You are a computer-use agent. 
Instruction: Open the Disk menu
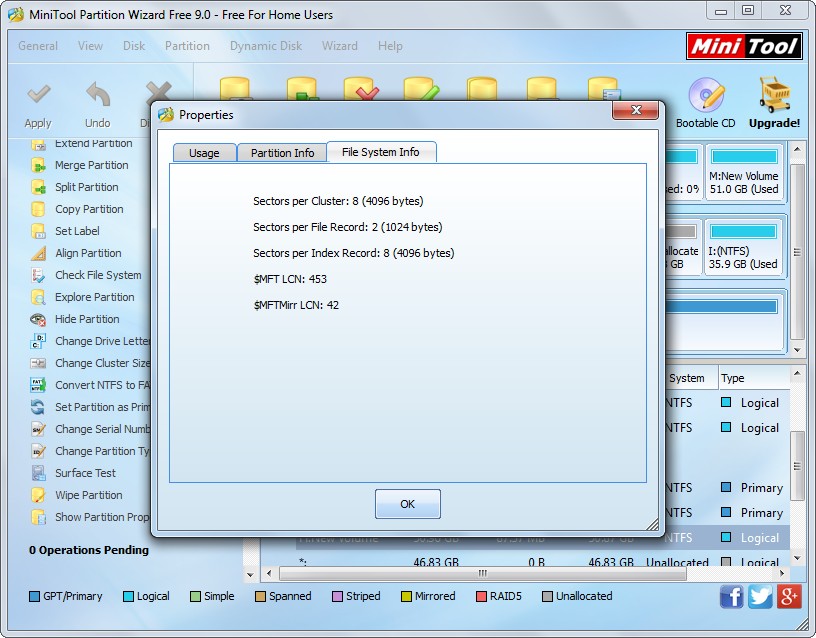[134, 46]
